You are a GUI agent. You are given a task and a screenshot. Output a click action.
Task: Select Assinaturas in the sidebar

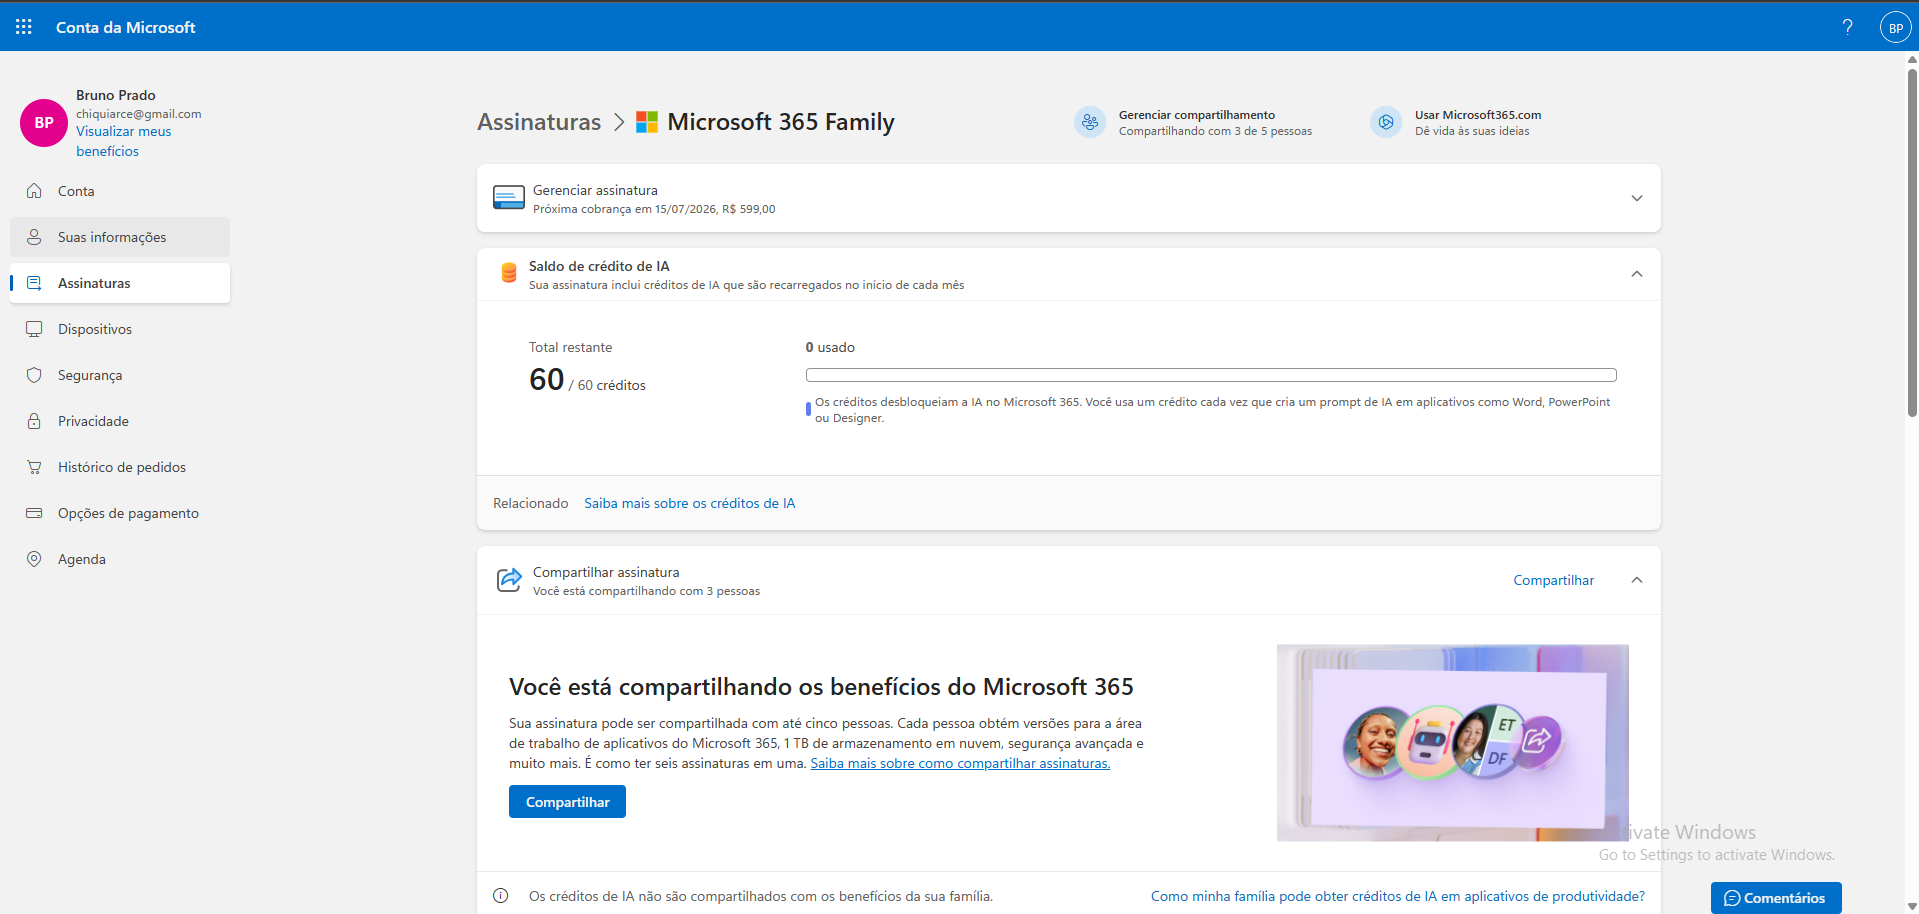coord(120,283)
